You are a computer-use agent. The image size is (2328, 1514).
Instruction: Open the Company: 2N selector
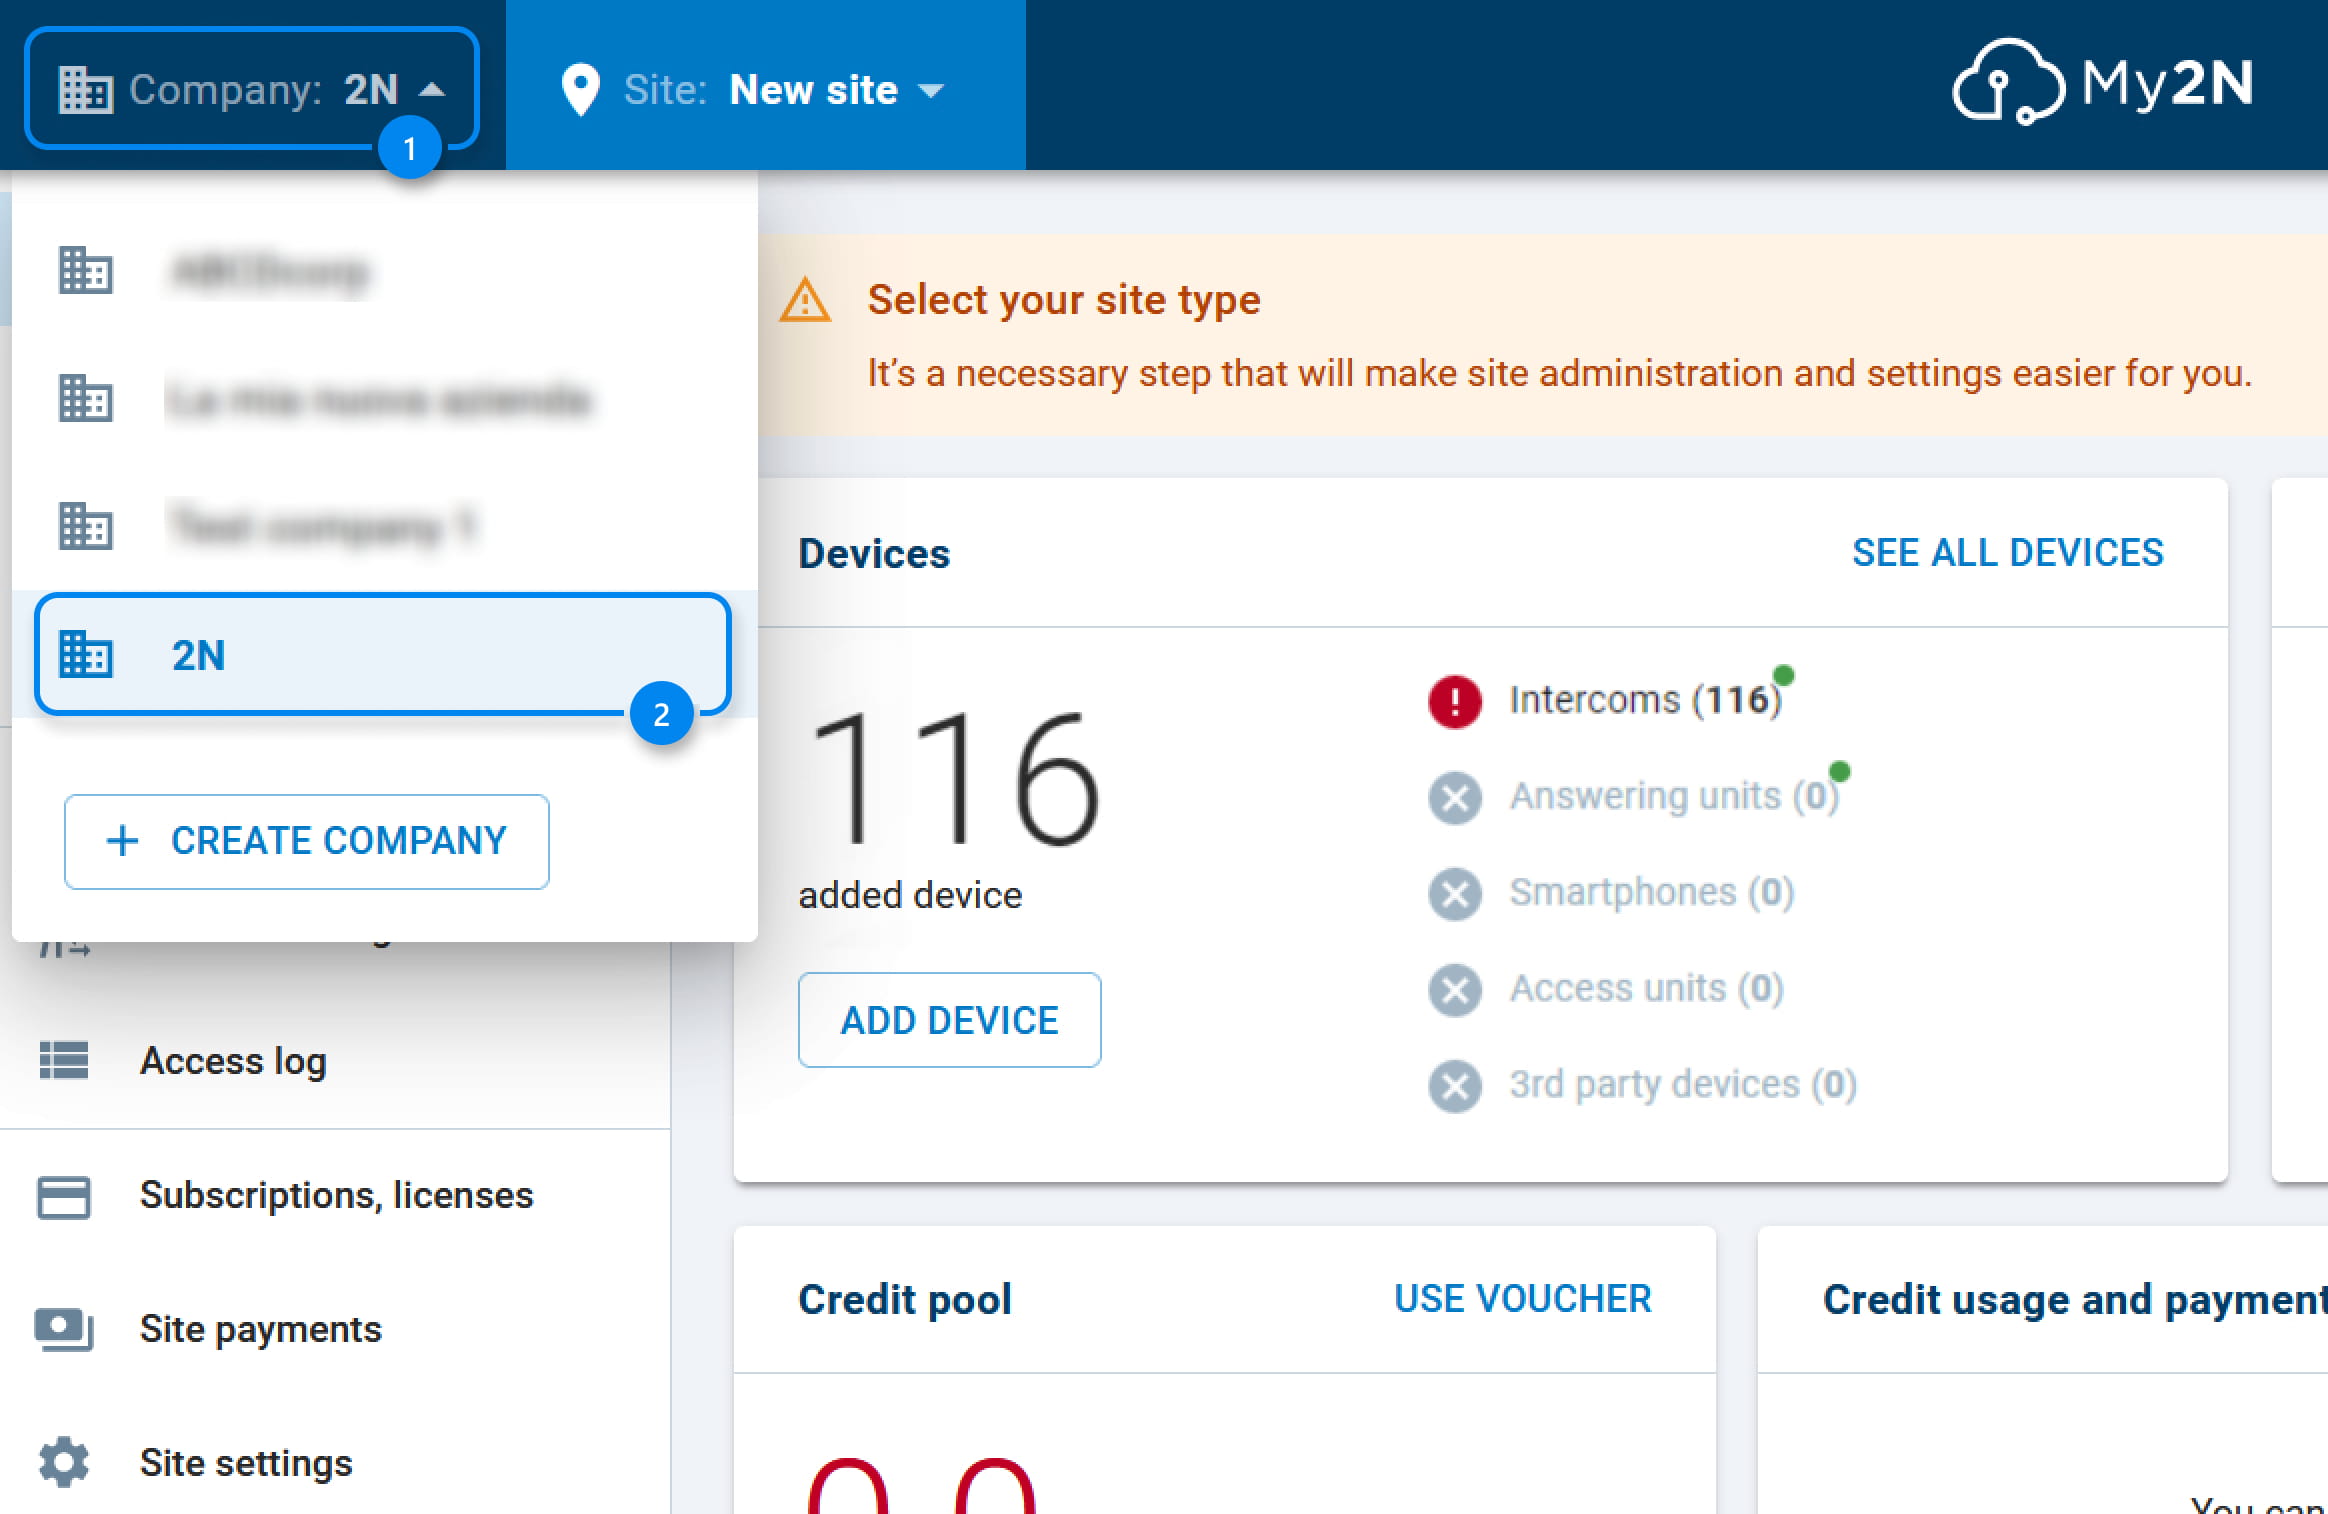pos(251,89)
